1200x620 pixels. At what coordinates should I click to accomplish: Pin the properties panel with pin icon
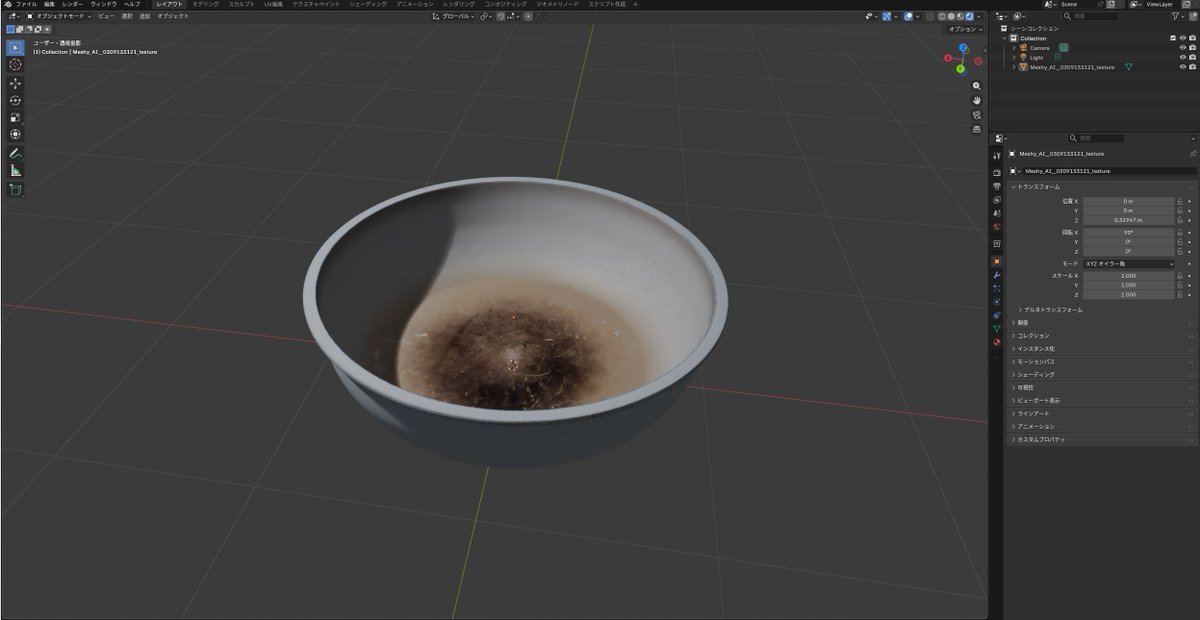pyautogui.click(x=1192, y=154)
